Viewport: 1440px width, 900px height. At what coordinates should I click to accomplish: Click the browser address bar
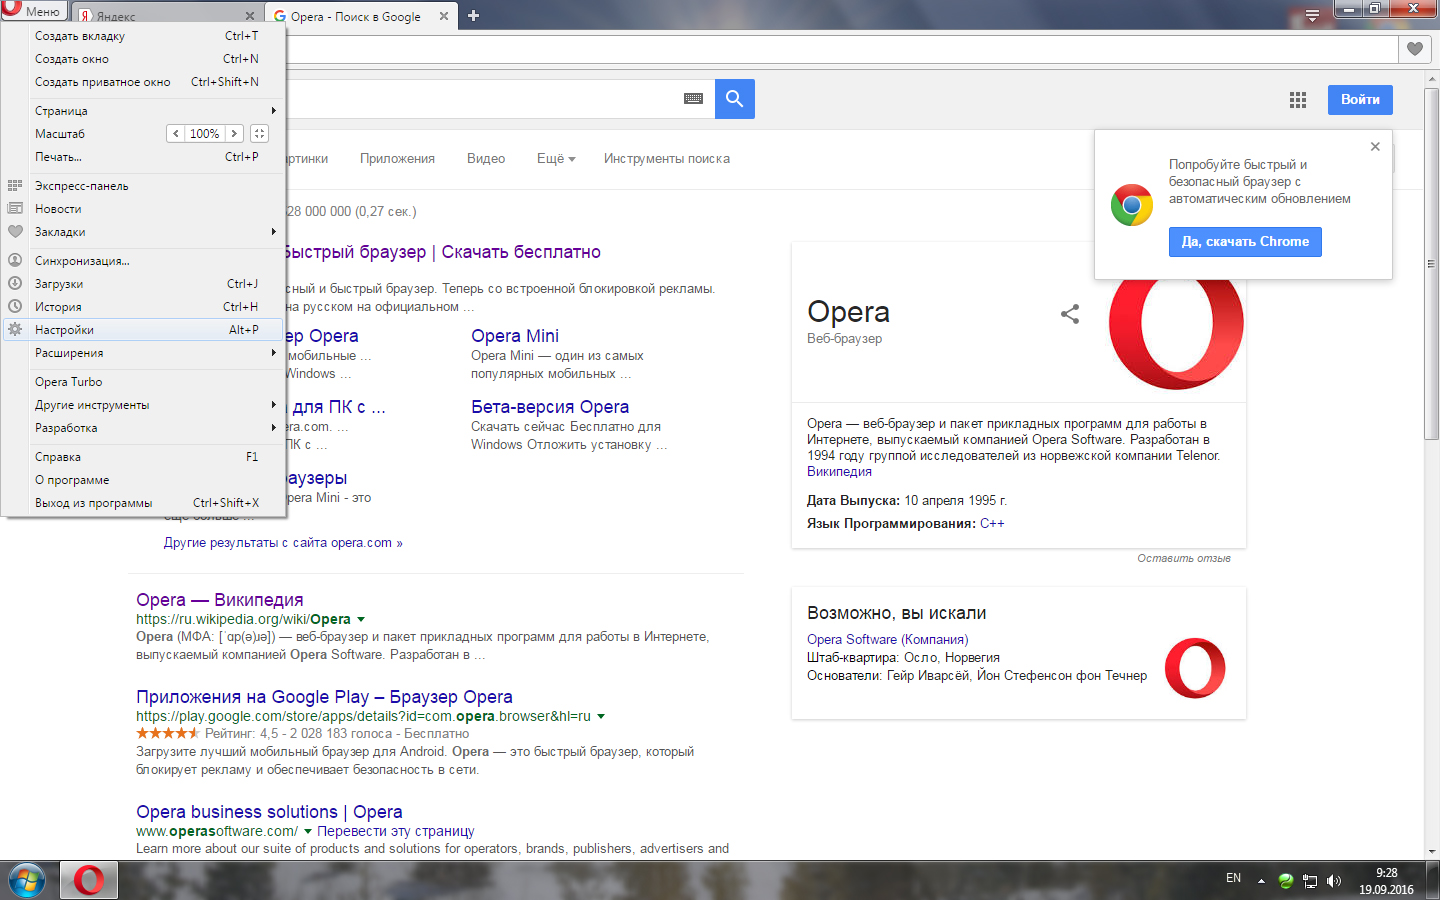click(840, 49)
